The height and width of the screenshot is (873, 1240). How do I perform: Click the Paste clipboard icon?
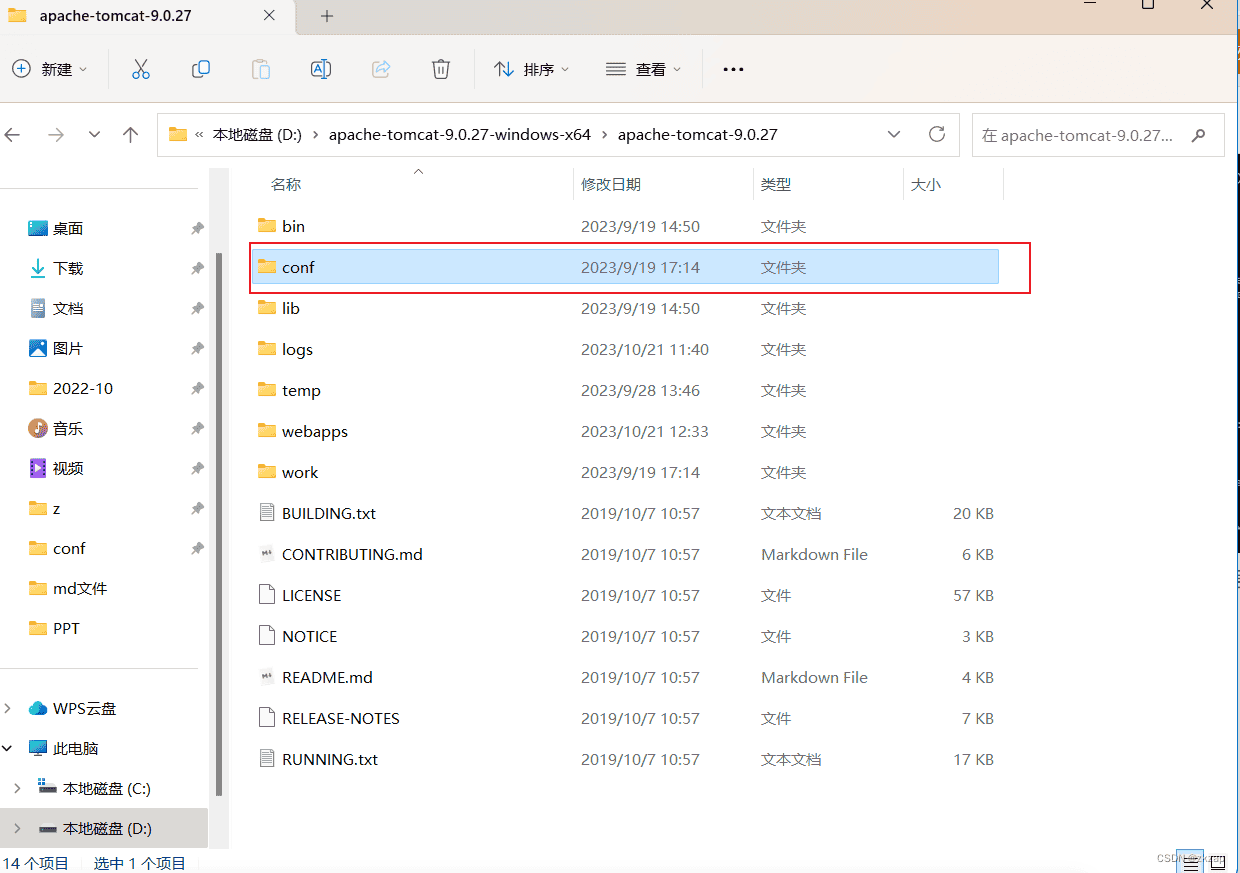click(x=261, y=69)
